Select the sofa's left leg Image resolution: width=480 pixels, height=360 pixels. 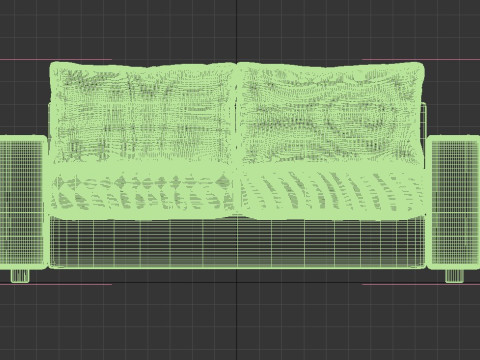pyautogui.click(x=20, y=276)
